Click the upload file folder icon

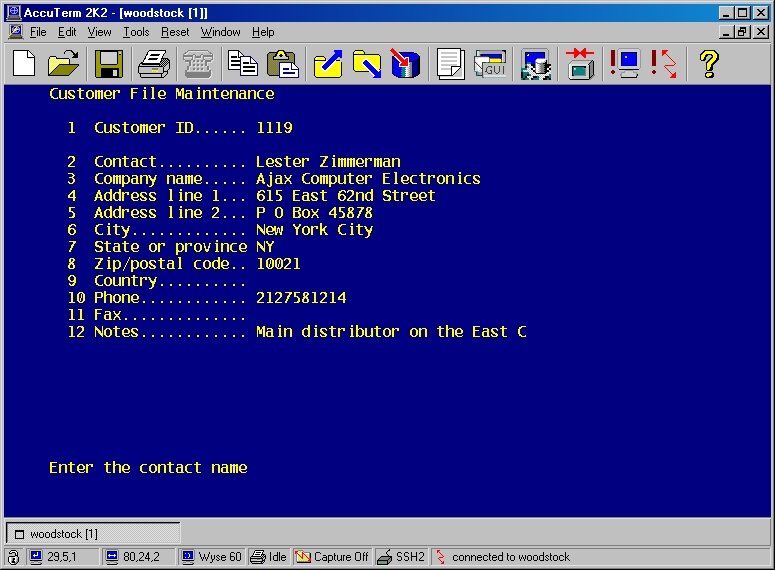[x=328, y=64]
